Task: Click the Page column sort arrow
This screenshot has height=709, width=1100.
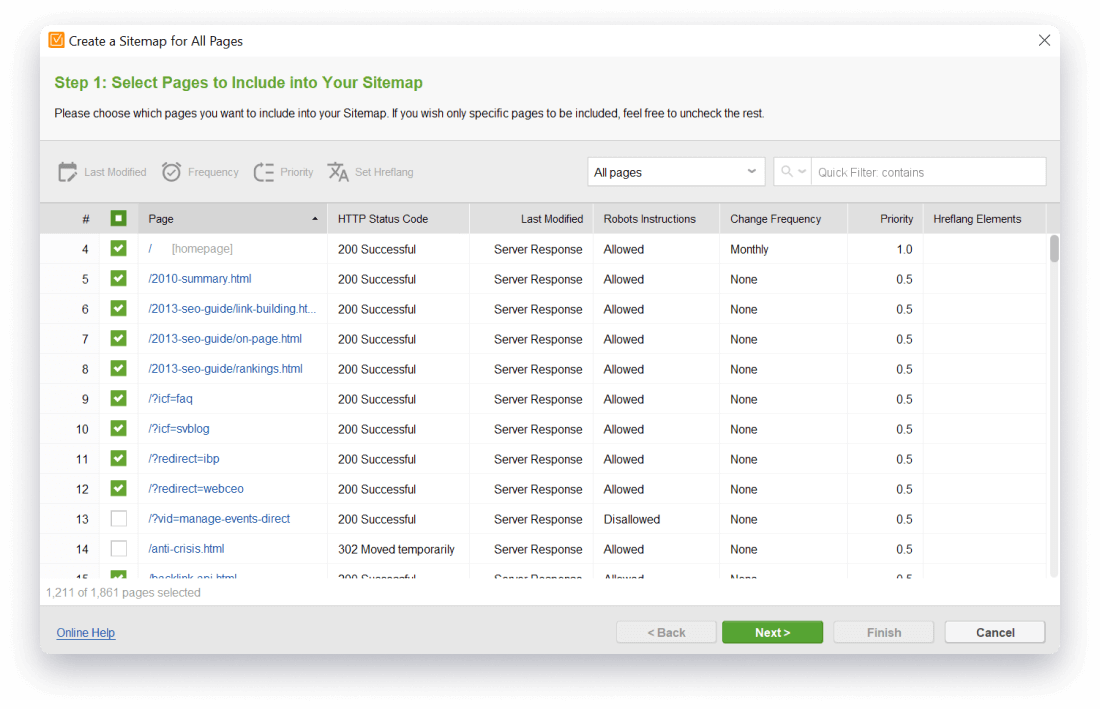Action: coord(315,219)
